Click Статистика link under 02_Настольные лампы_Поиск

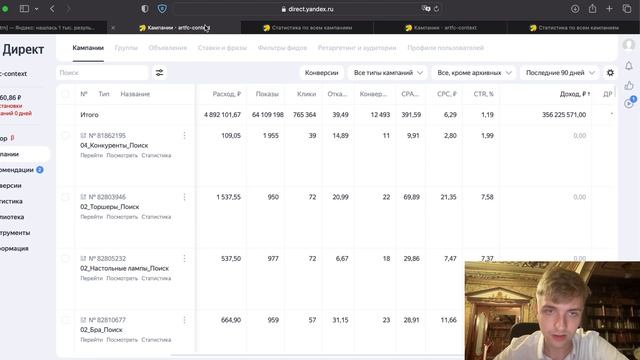(156, 278)
